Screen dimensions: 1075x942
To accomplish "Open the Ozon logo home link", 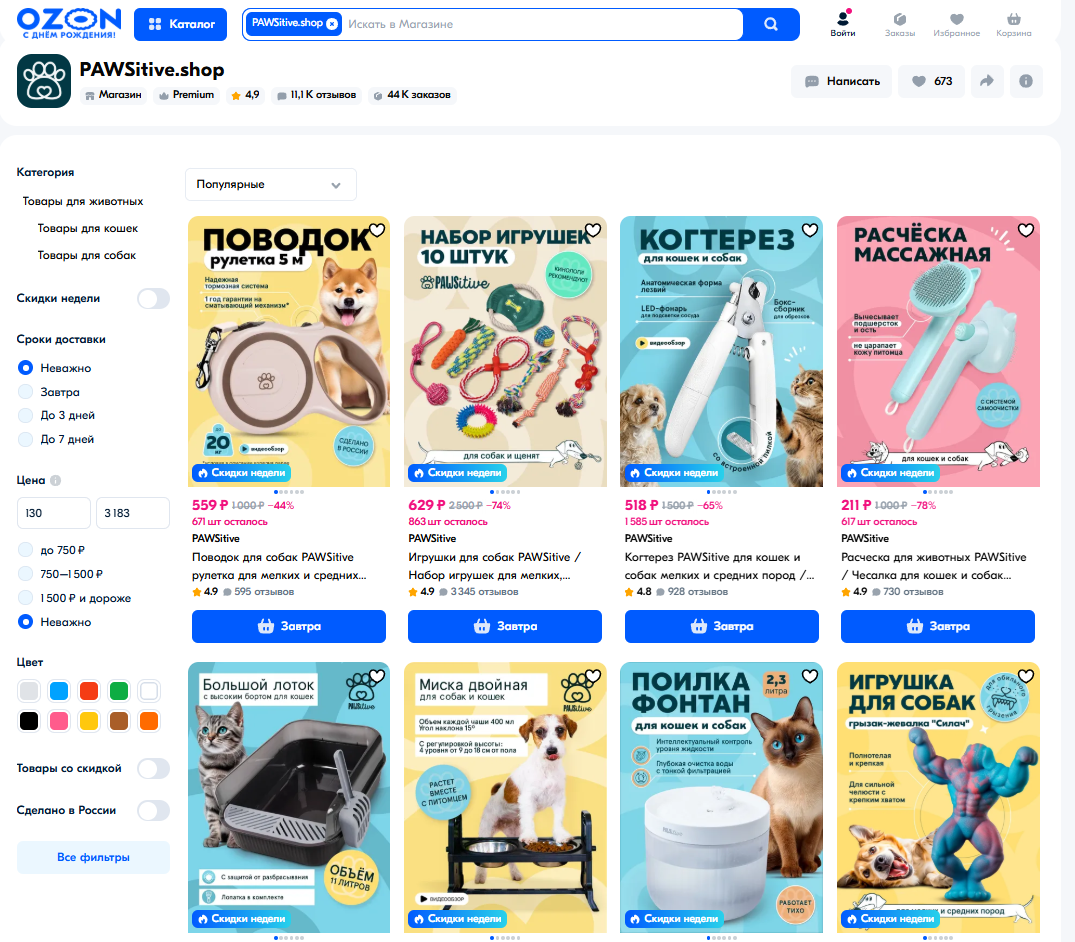I will click(69, 23).
